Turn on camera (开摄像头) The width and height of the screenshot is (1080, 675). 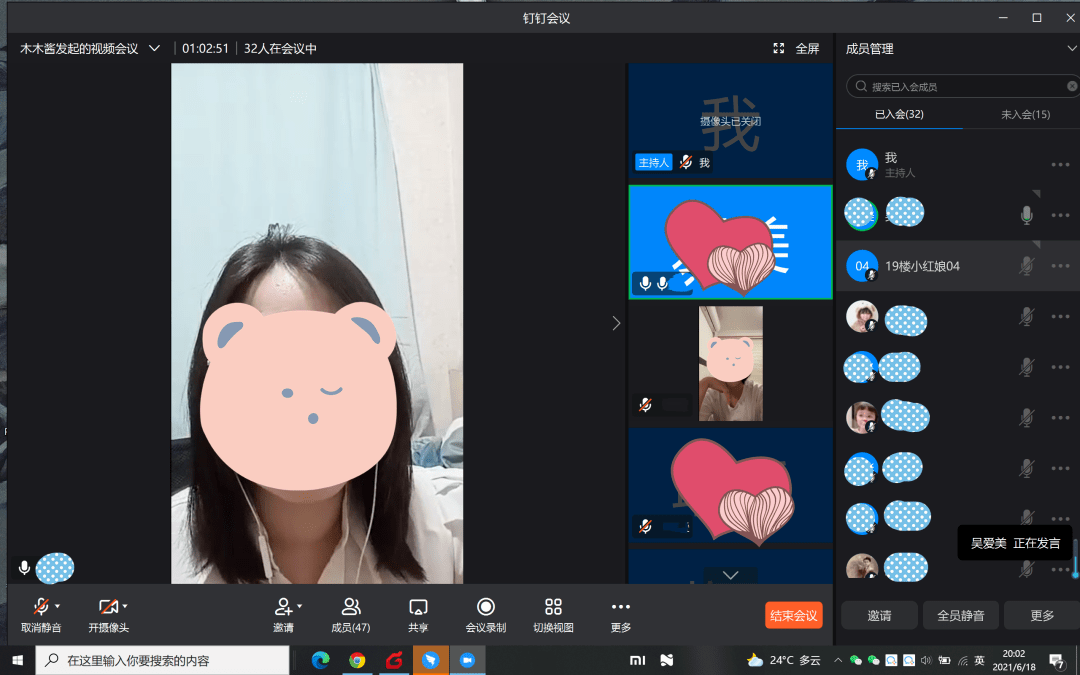(108, 607)
